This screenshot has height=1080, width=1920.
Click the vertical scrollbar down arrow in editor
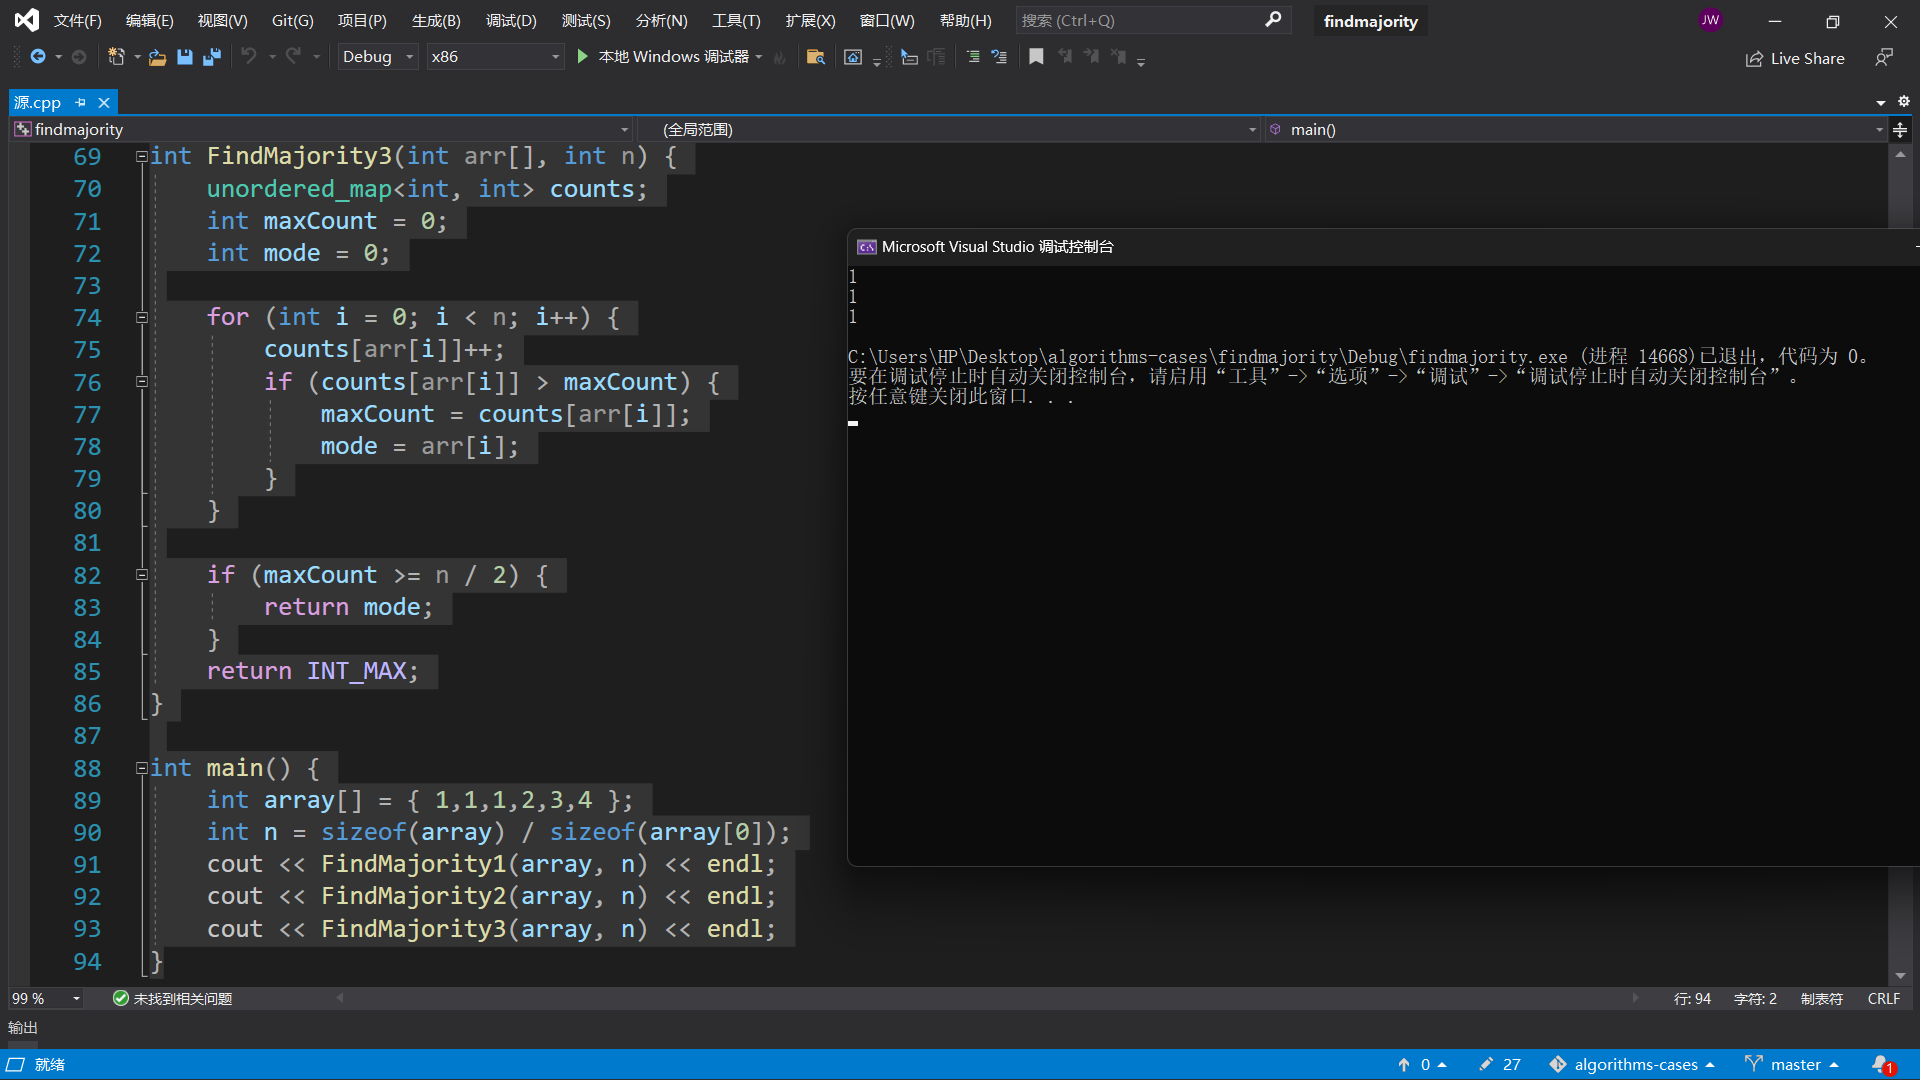pyautogui.click(x=1900, y=976)
